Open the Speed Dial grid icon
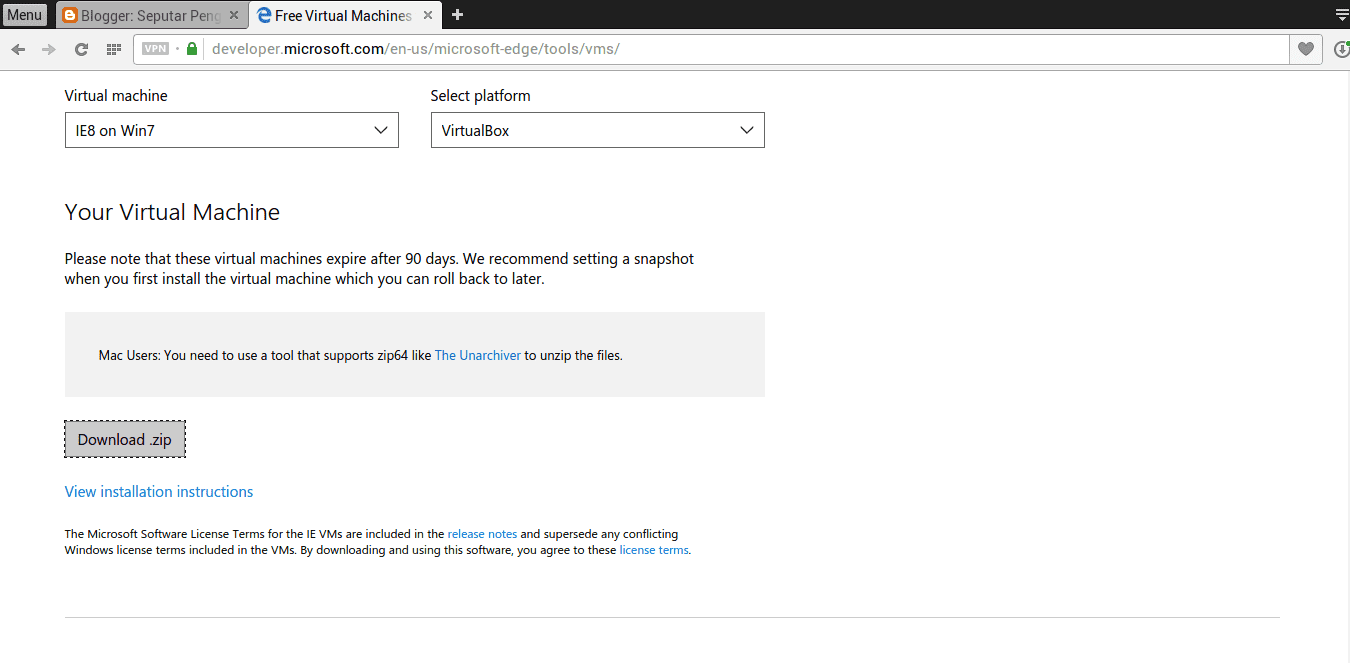The width and height of the screenshot is (1350, 663). pyautogui.click(x=114, y=49)
